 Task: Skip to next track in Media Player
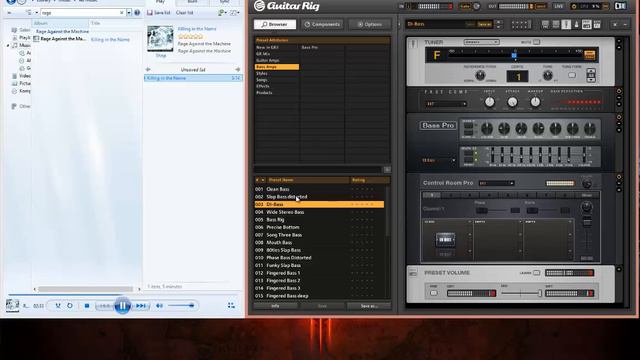pyautogui.click(x=141, y=306)
